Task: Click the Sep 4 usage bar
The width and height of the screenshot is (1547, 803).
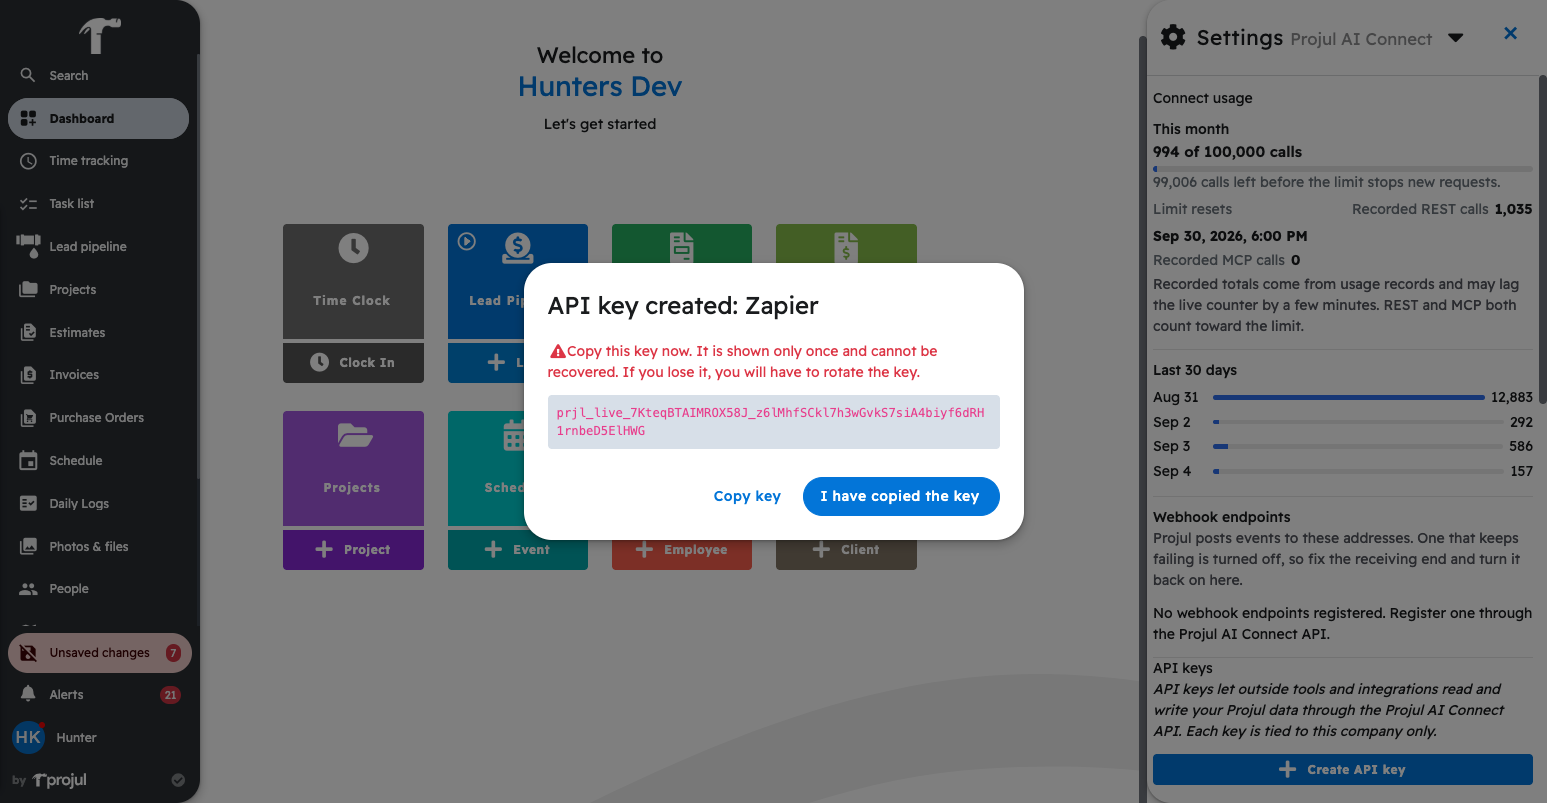Action: click(x=1357, y=471)
